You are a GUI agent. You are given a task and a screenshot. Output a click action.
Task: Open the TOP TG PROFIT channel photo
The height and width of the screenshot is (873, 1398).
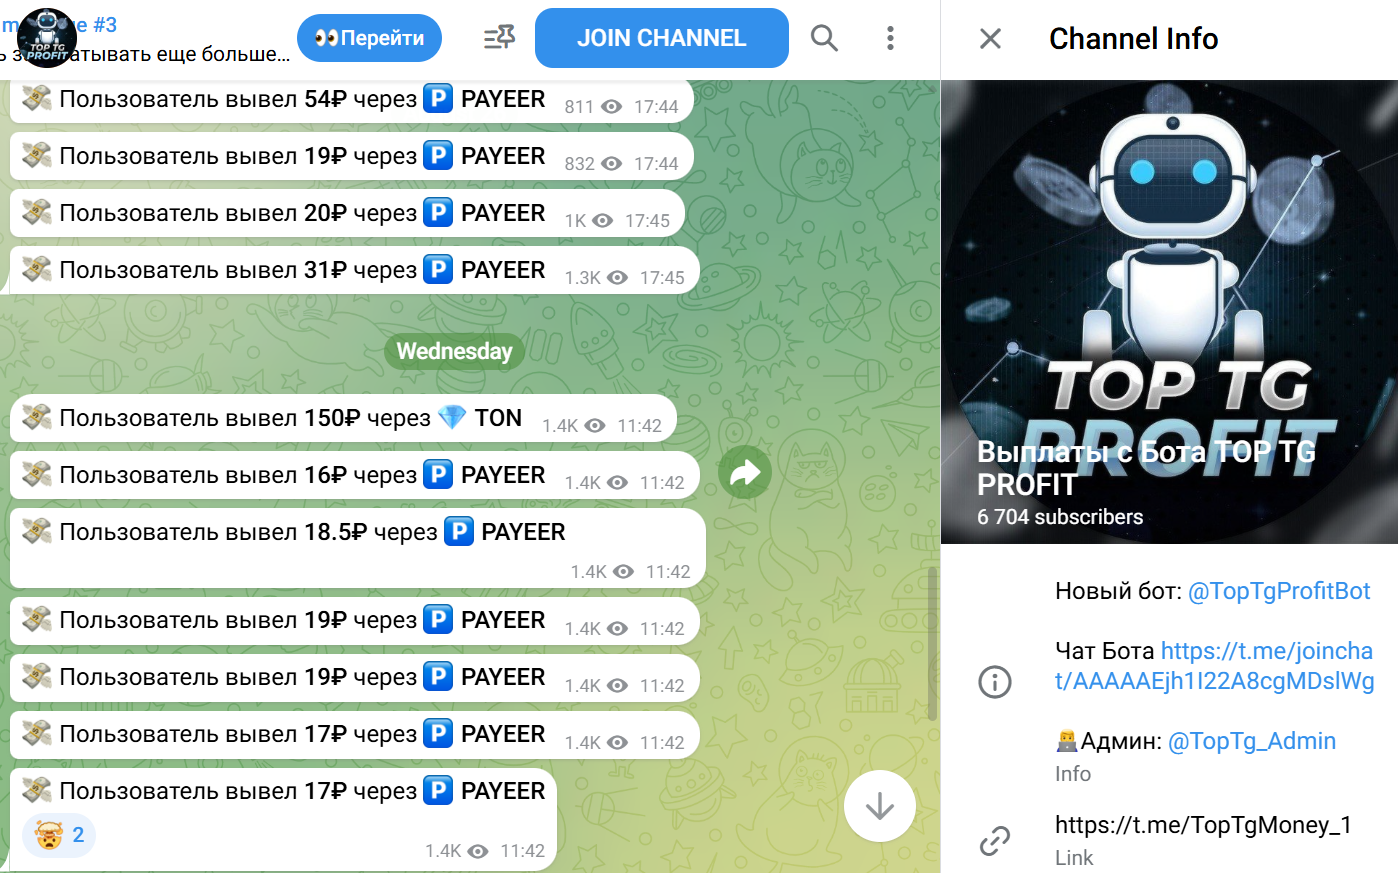pyautogui.click(x=1169, y=312)
